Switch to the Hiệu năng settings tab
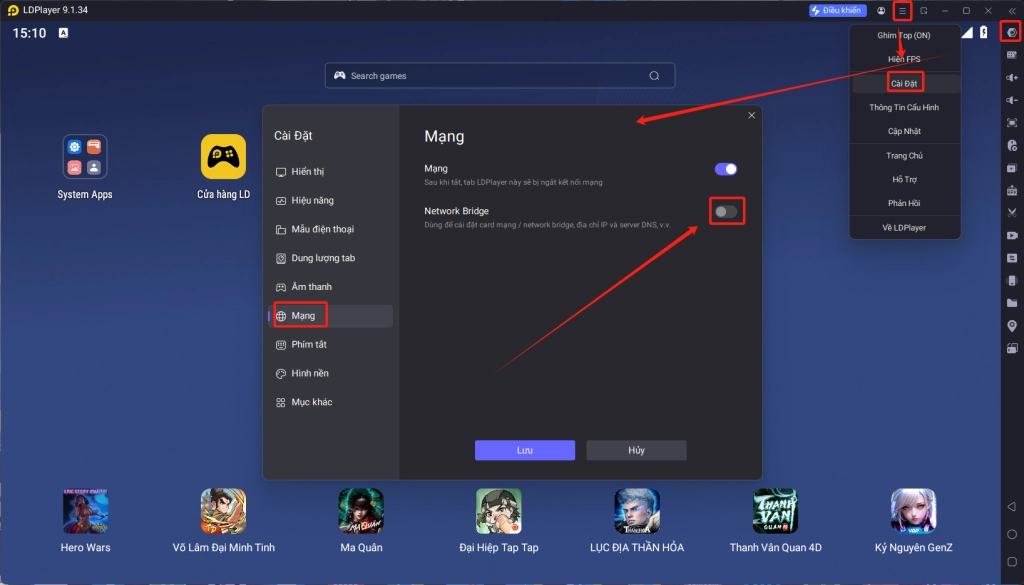 312,201
